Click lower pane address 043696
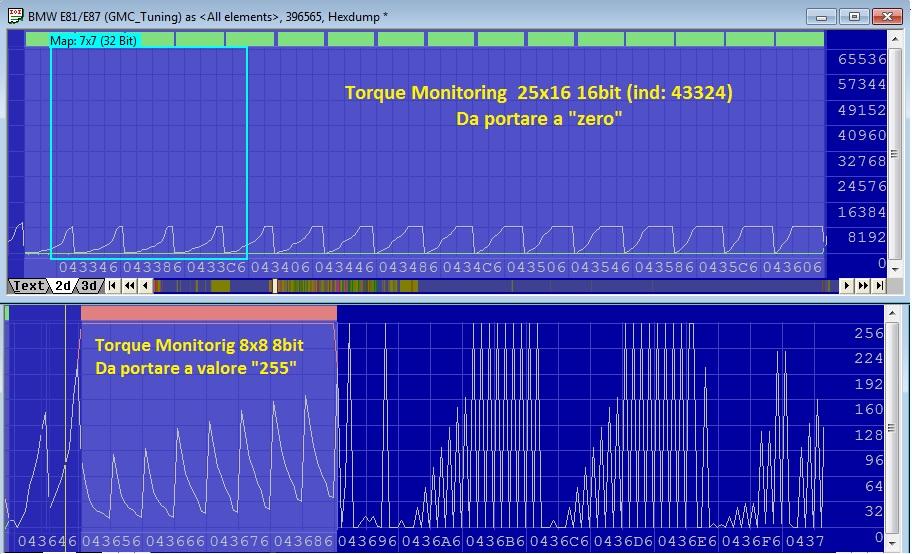 368,542
